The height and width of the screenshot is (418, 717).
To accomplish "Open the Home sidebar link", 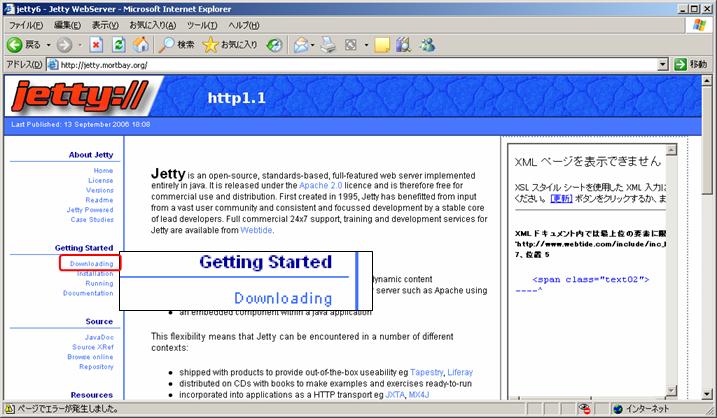I will pos(103,171).
